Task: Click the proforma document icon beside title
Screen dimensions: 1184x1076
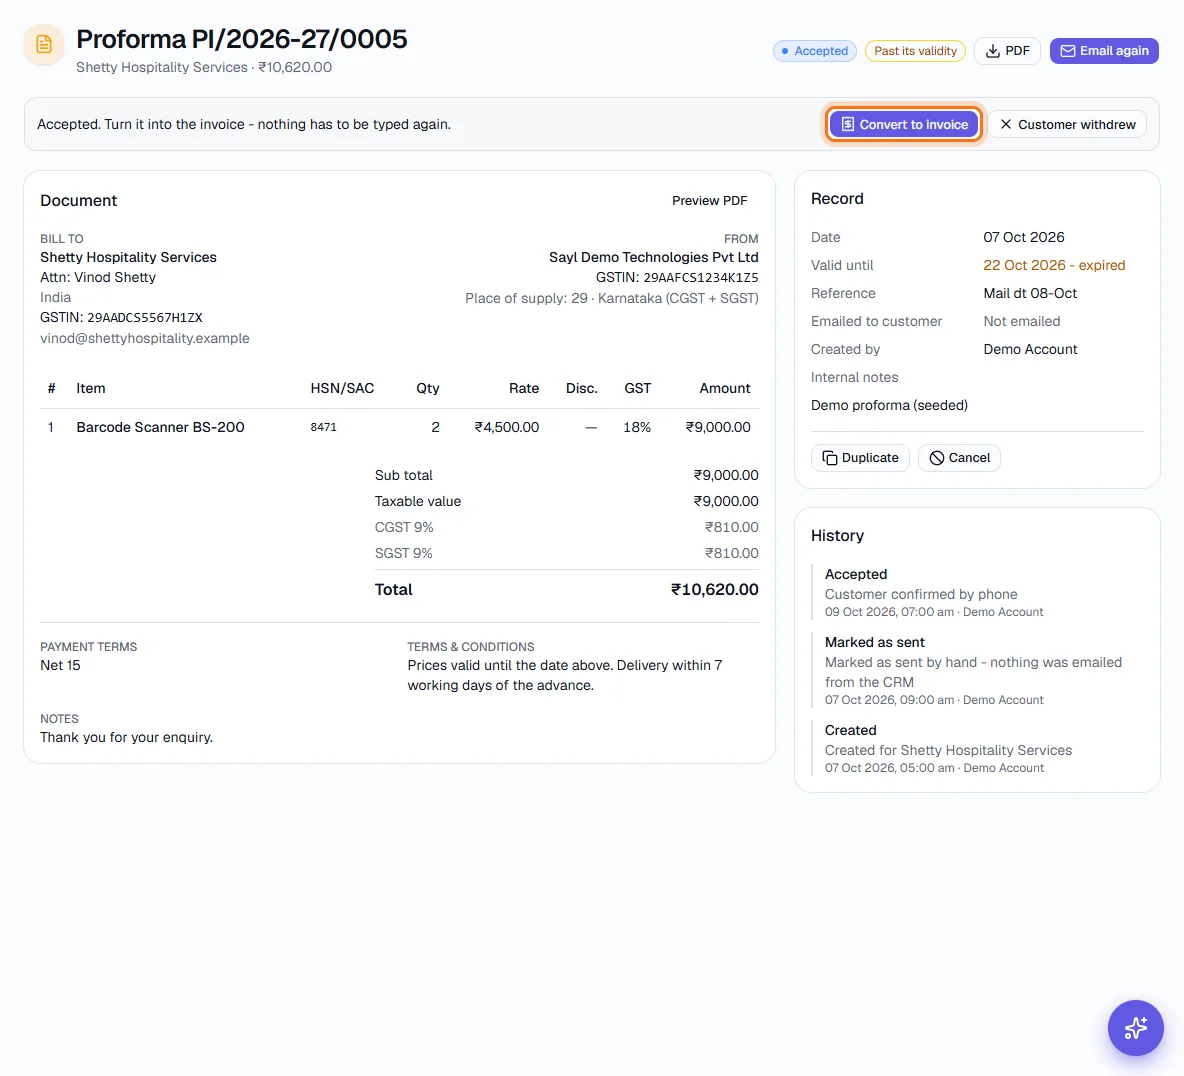Action: click(x=44, y=45)
